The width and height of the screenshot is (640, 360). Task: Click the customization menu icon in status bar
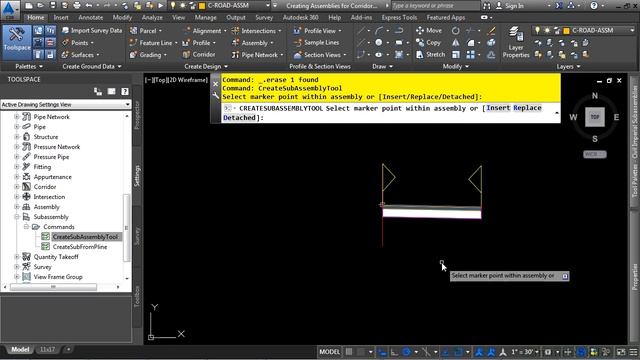tap(633, 352)
